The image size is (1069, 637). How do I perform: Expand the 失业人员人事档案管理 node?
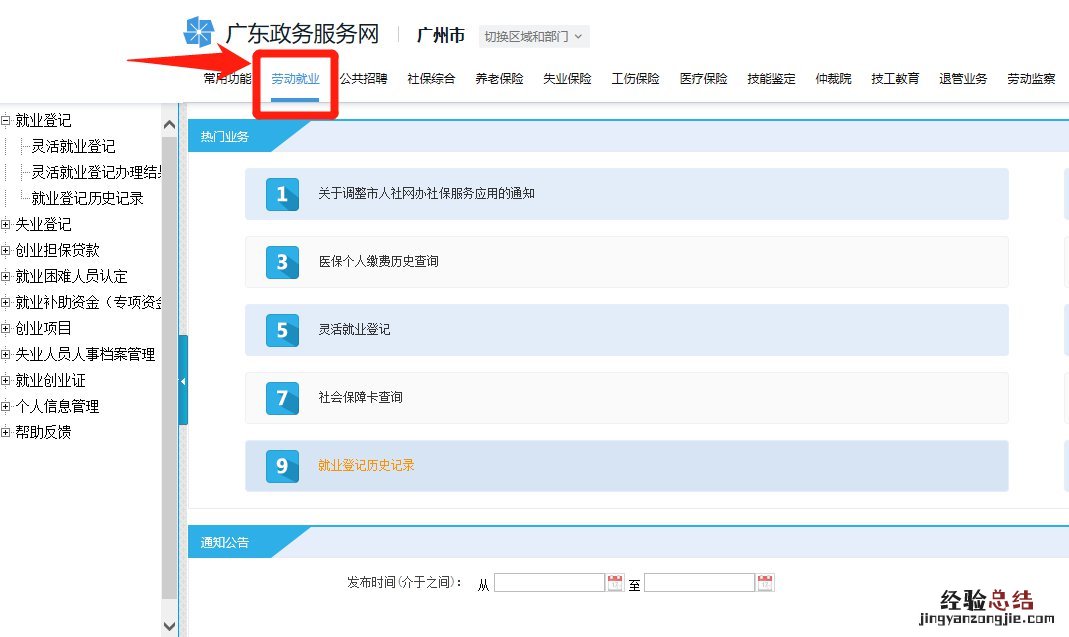click(5, 355)
